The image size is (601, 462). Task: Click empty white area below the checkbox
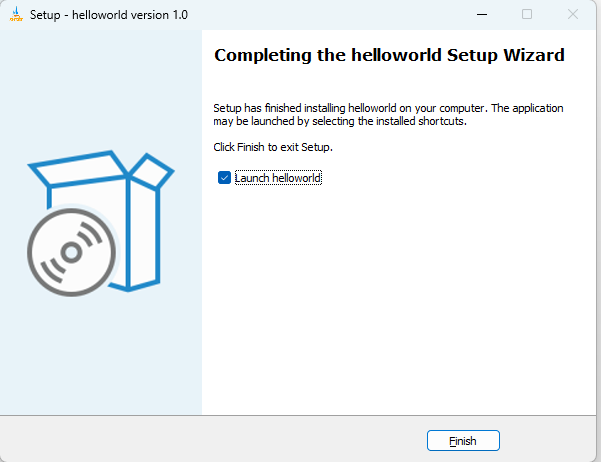pyautogui.click(x=399, y=299)
